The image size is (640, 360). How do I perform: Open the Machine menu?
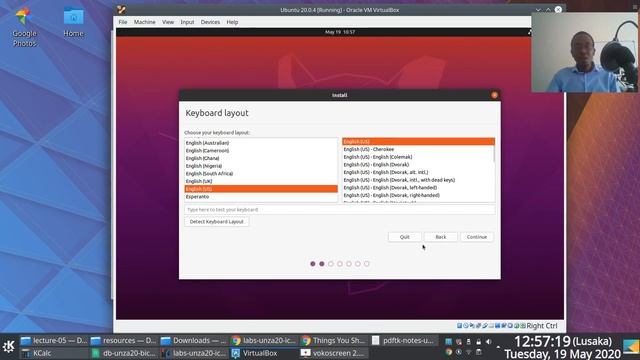(144, 22)
